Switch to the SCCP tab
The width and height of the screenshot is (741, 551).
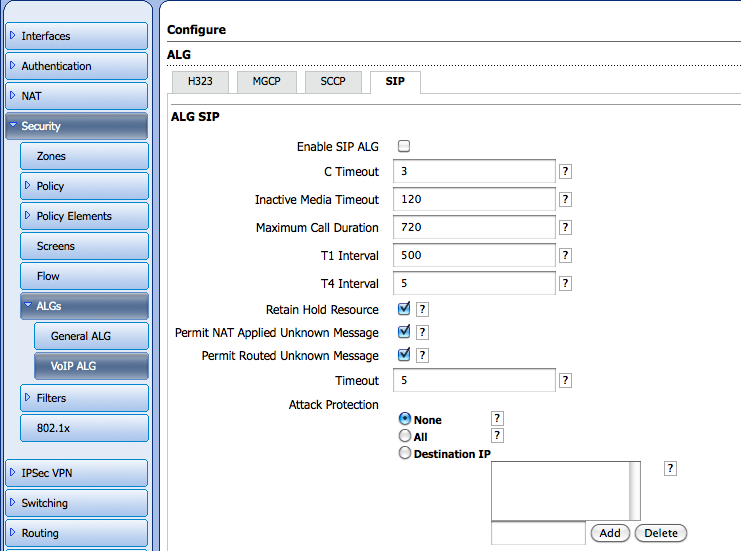click(x=333, y=82)
